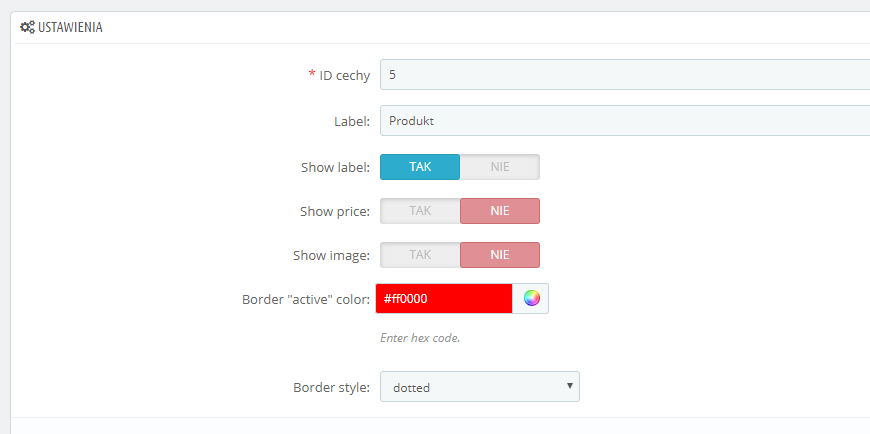Enable Show label with TAK

(x=420, y=167)
